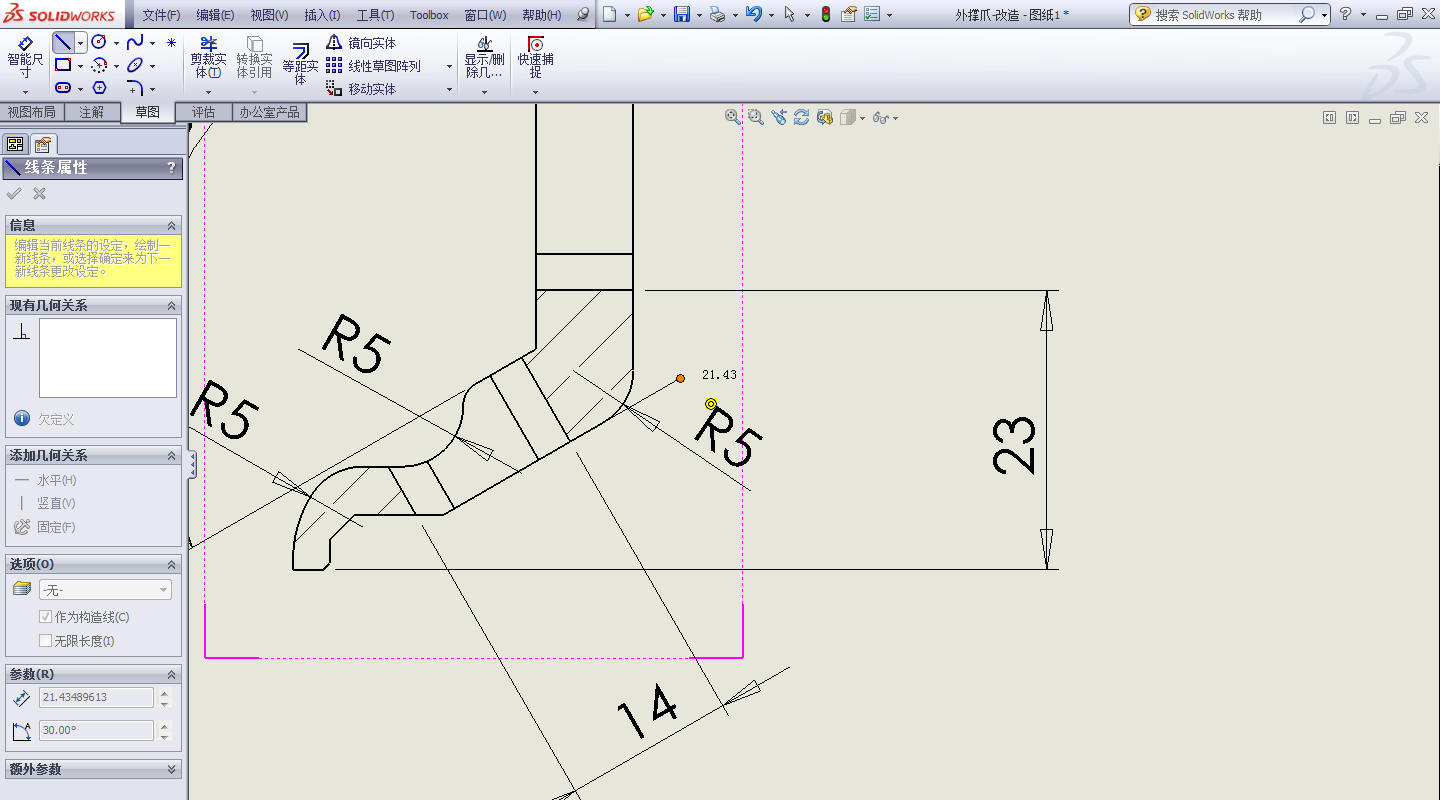Click the Rotate view icon
This screenshot has height=800, width=1440.
801,117
